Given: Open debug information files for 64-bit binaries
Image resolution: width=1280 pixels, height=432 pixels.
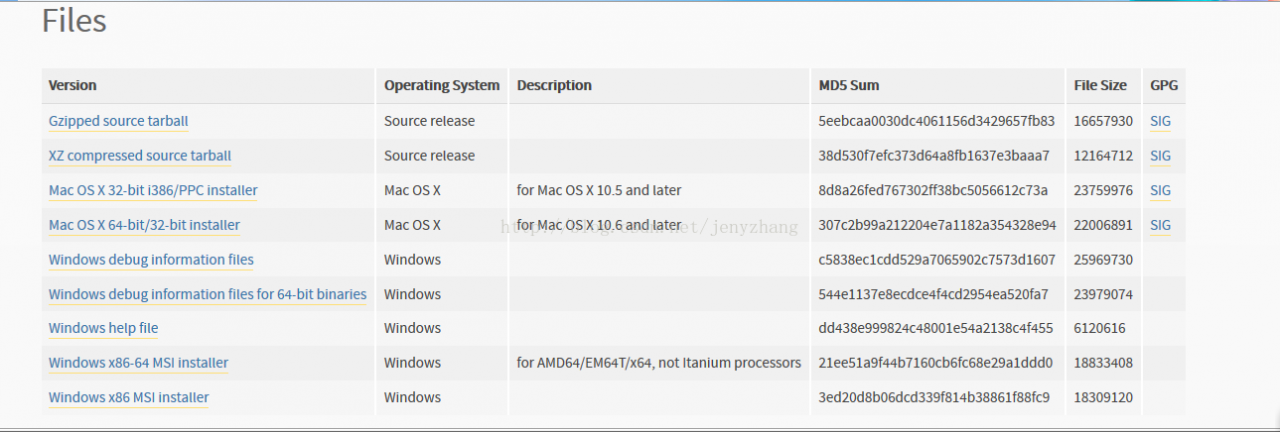Looking at the screenshot, I should (x=207, y=294).
